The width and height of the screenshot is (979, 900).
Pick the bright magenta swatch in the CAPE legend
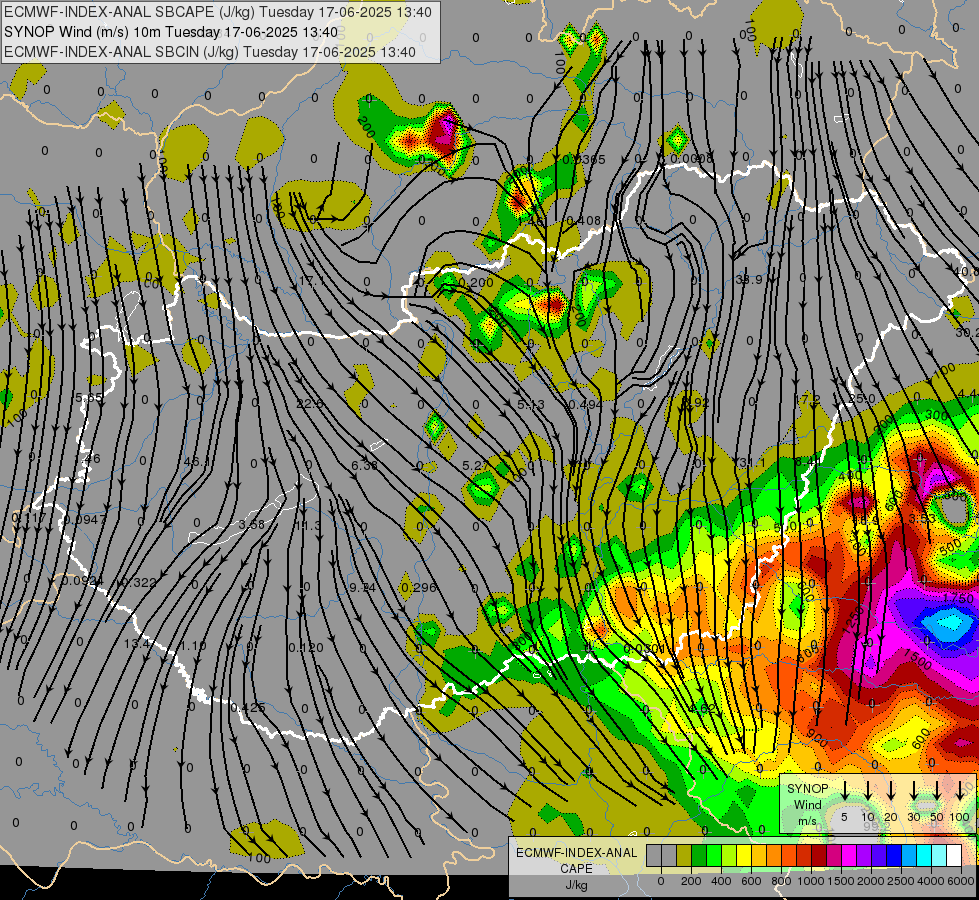pyautogui.click(x=849, y=856)
